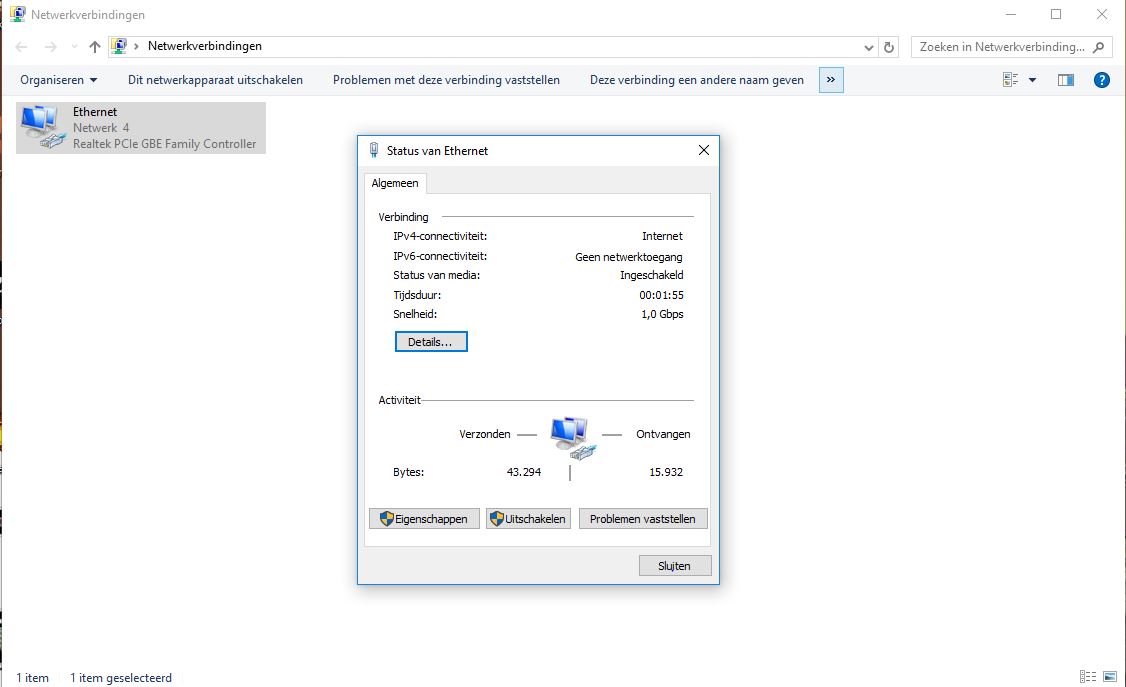Viewport: 1126px width, 687px height.
Task: Open help with the question mark icon
Action: click(1102, 80)
